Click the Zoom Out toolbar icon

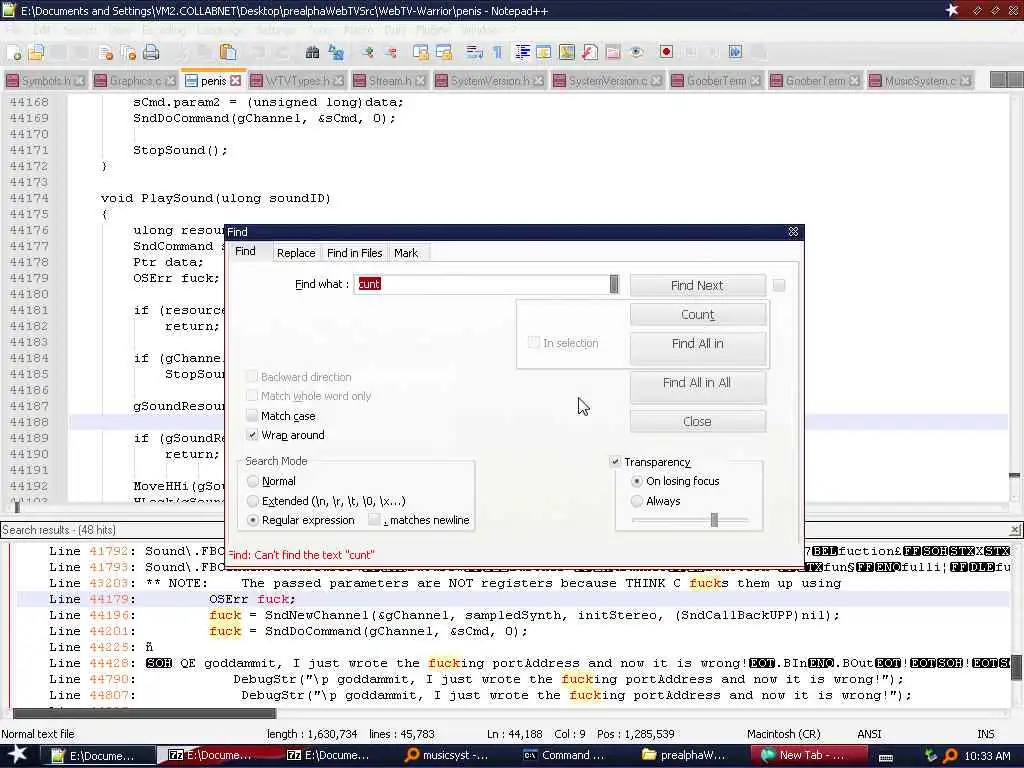pos(391,53)
